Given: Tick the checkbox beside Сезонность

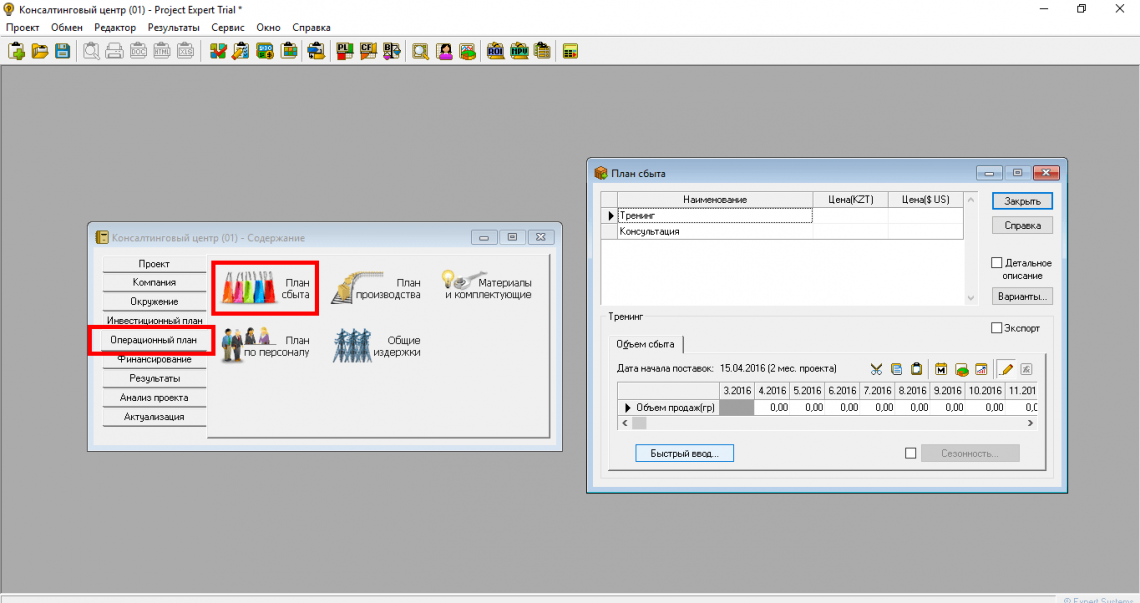Looking at the screenshot, I should point(910,453).
